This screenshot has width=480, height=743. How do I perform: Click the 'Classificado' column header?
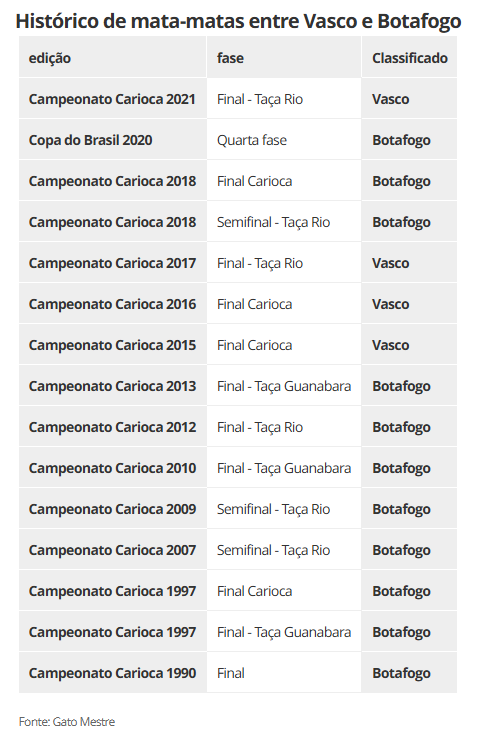(409, 58)
